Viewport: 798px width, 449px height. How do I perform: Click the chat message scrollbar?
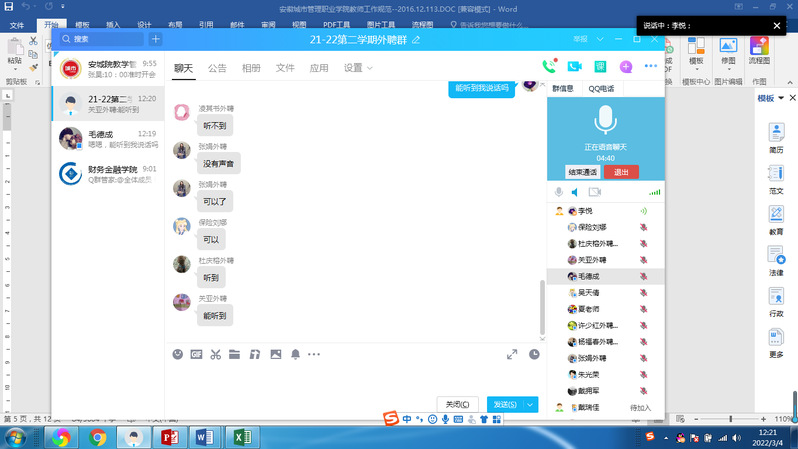542,308
